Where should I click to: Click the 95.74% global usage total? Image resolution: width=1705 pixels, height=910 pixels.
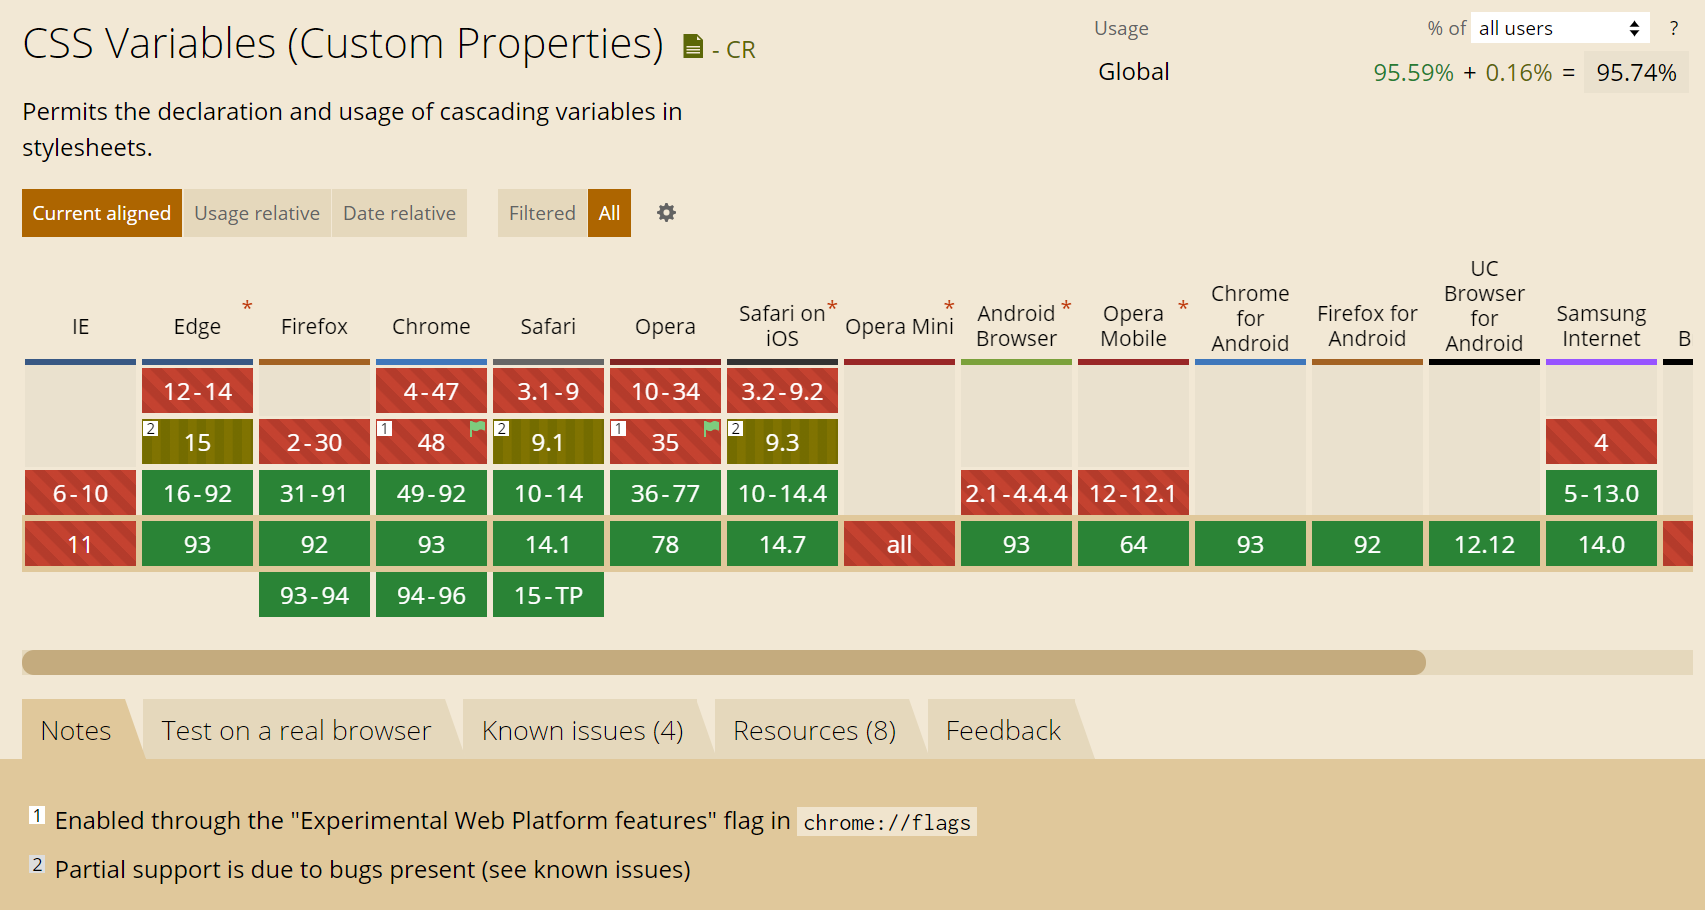tap(1636, 73)
